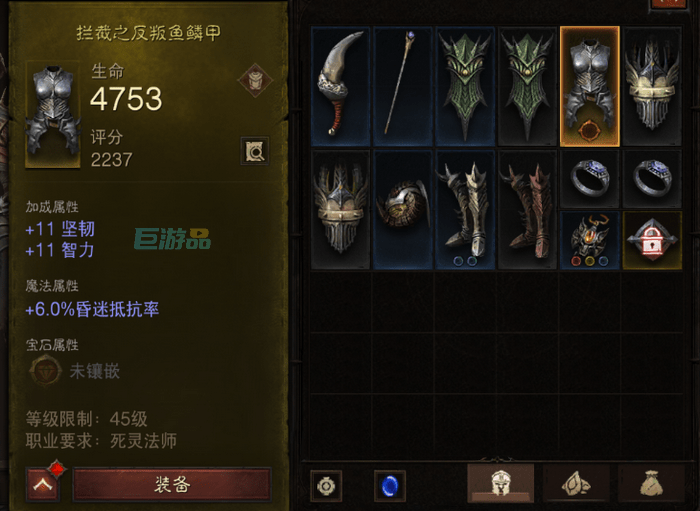This screenshot has height=511, width=700.
Task: Select the first silver sapphire ring
Action: tap(590, 179)
